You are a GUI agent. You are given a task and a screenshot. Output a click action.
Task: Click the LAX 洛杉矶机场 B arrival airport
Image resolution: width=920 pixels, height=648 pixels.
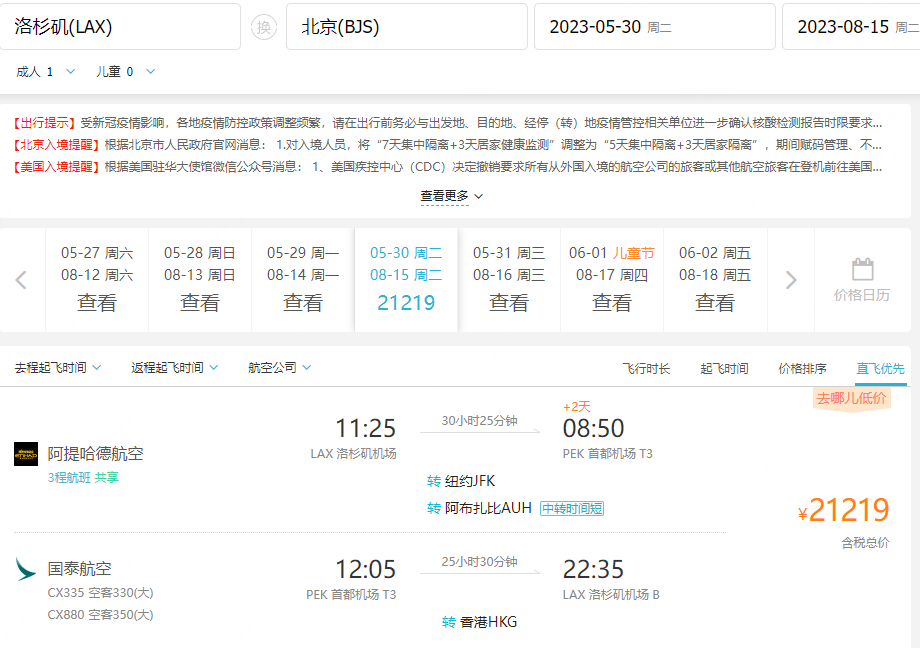611,595
